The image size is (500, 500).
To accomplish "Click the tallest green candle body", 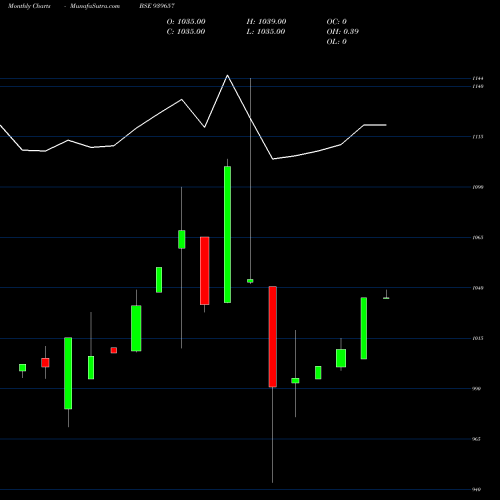I will coord(227,234).
